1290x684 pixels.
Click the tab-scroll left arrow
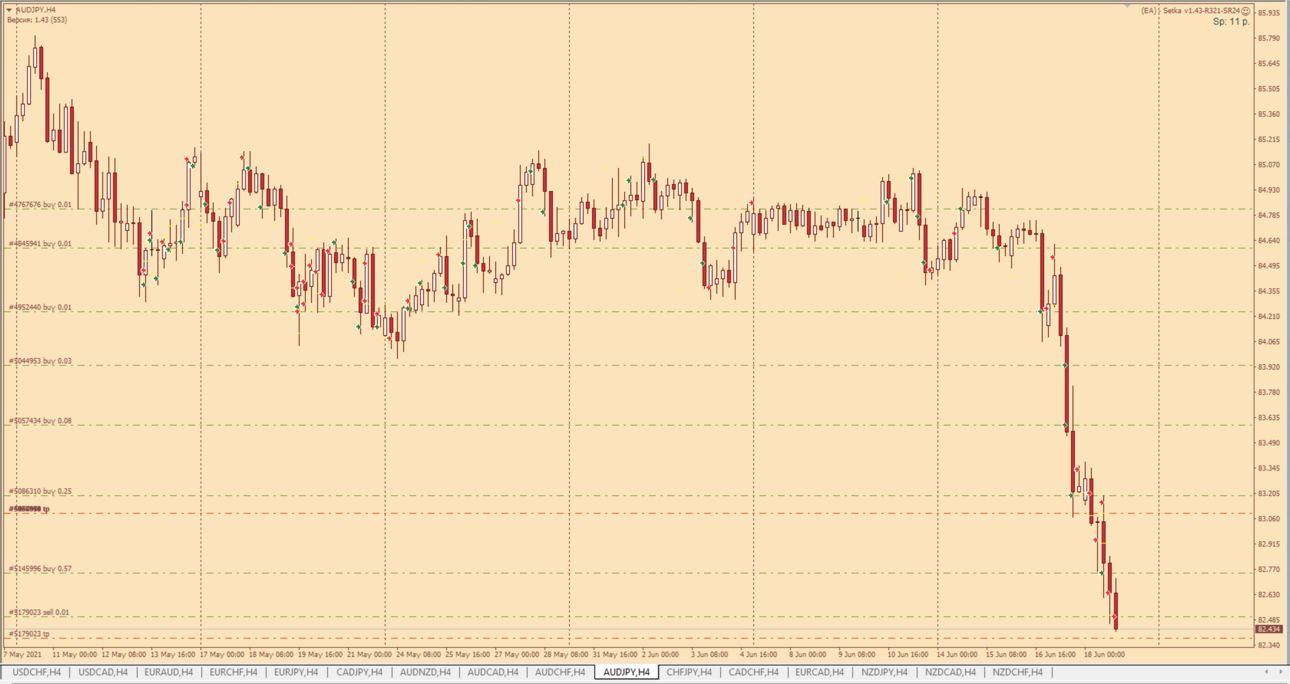[x=1268, y=672]
